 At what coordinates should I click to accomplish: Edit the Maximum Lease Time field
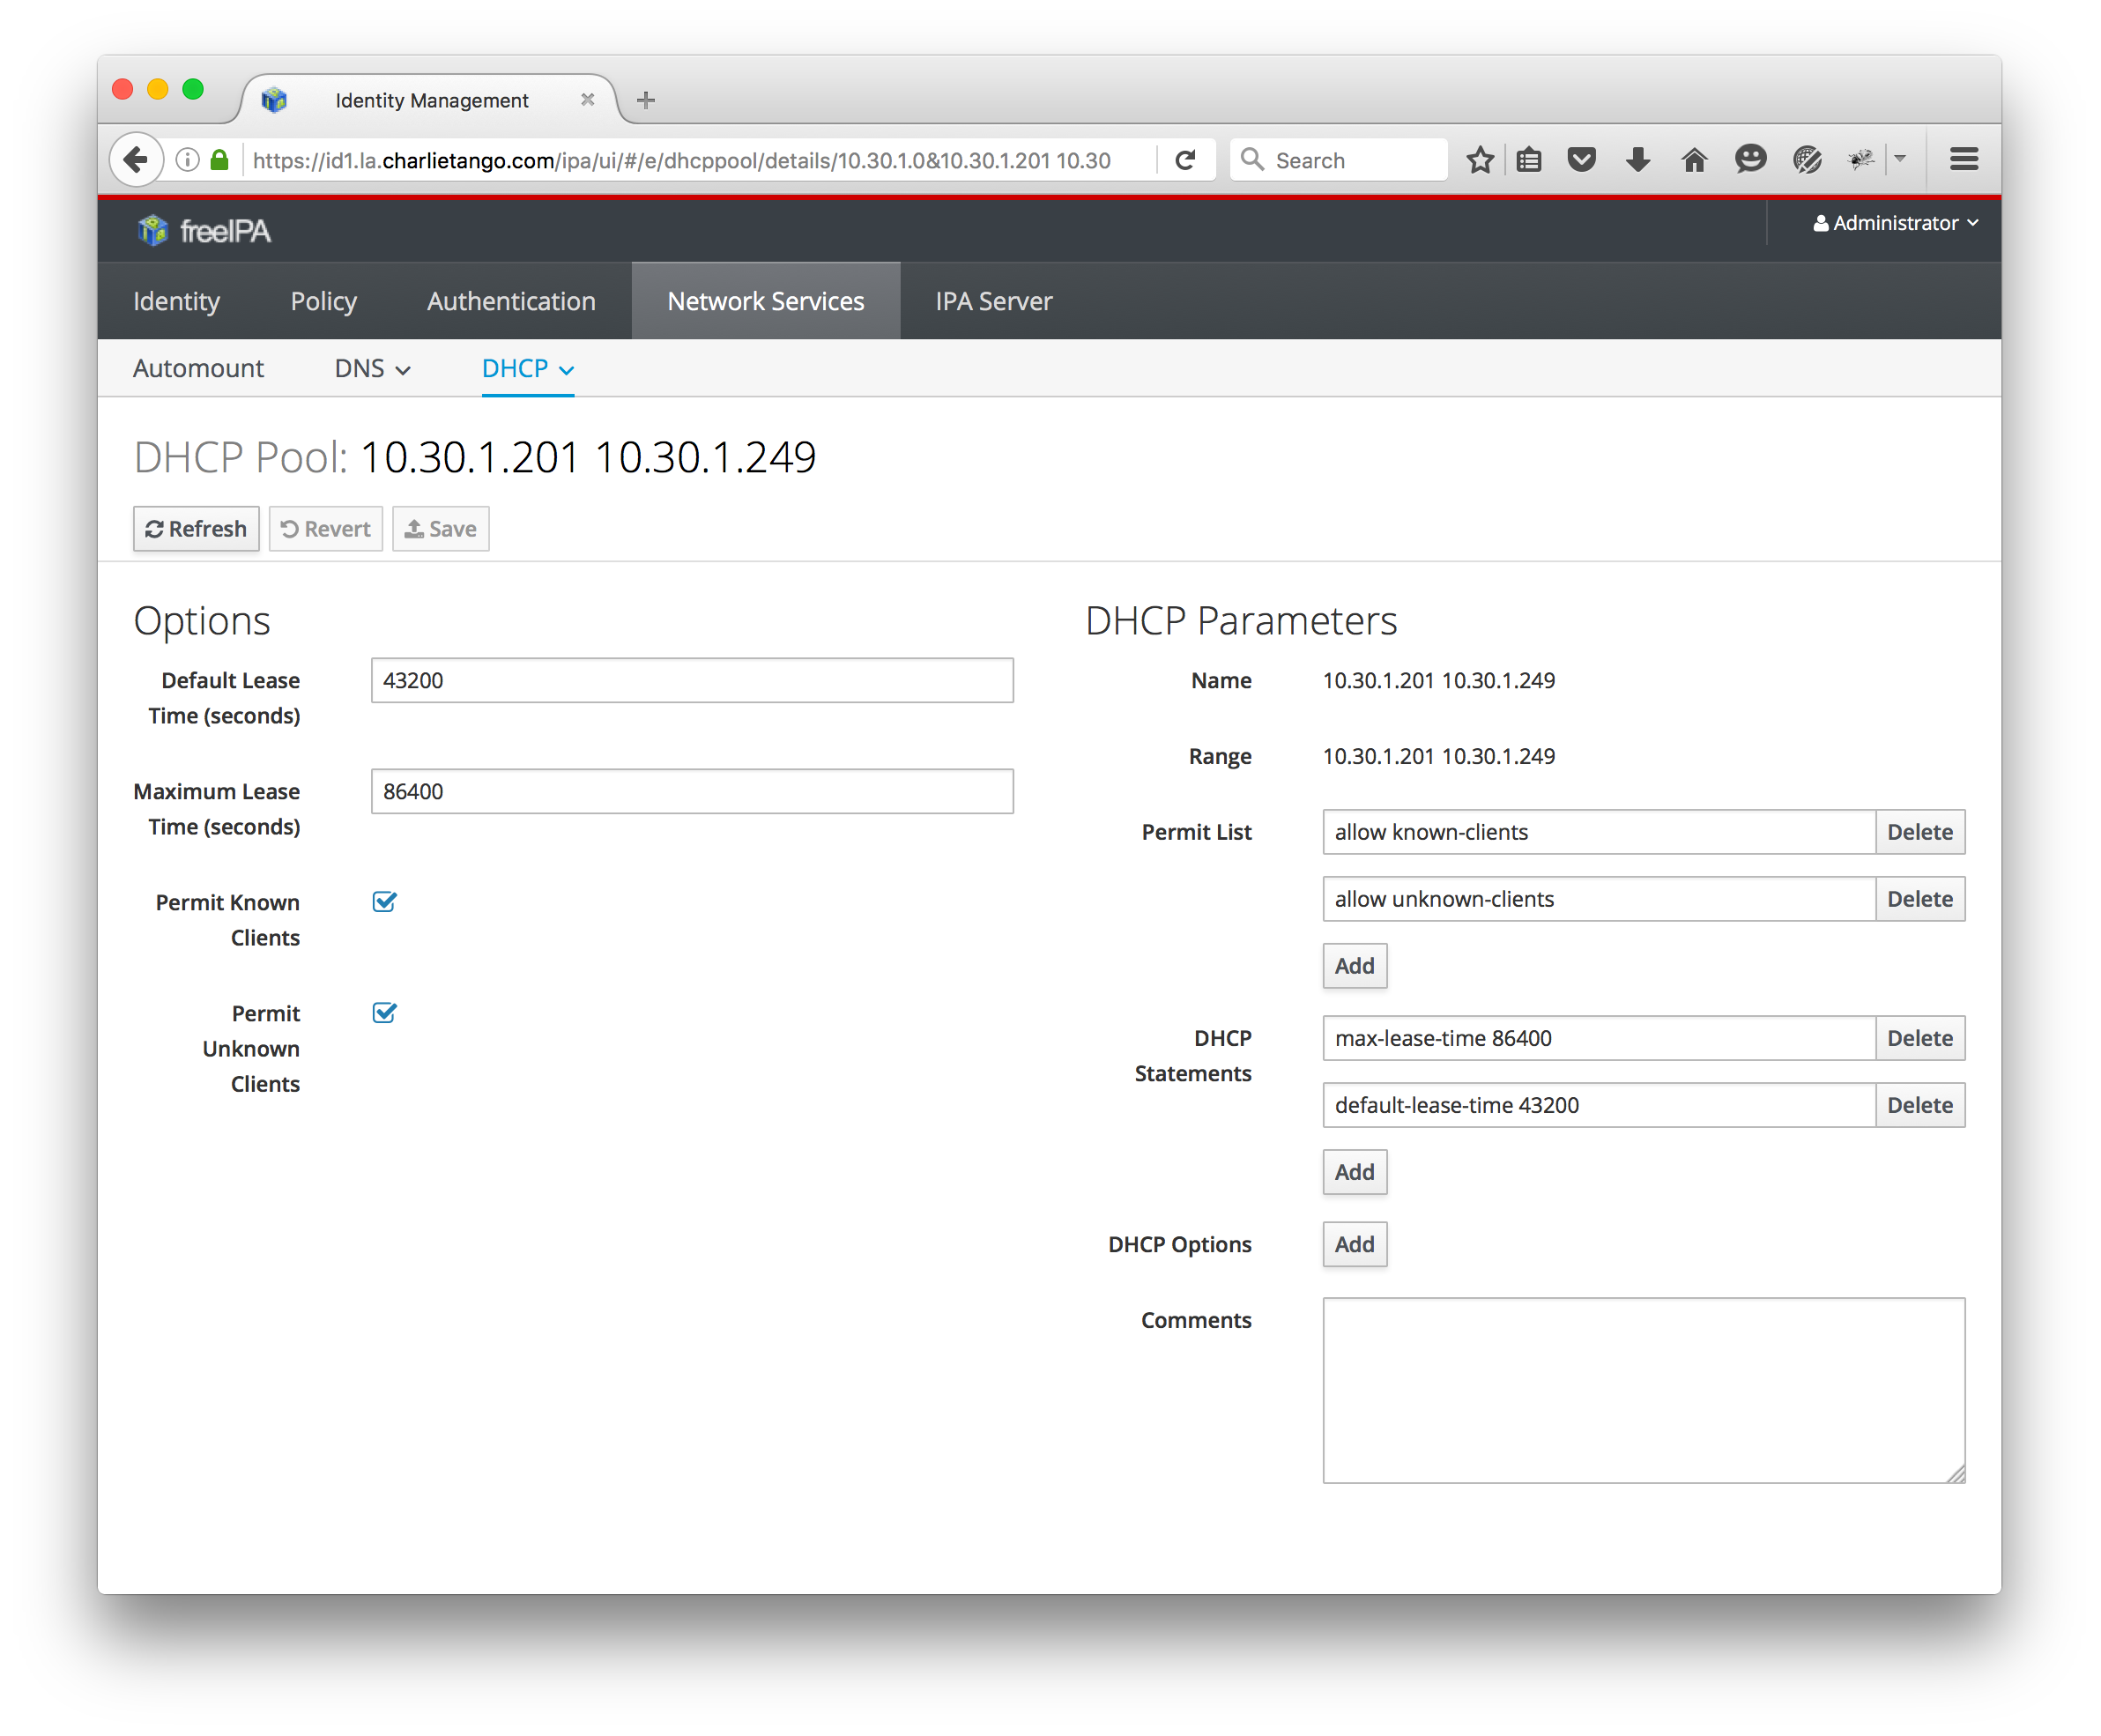tap(692, 791)
